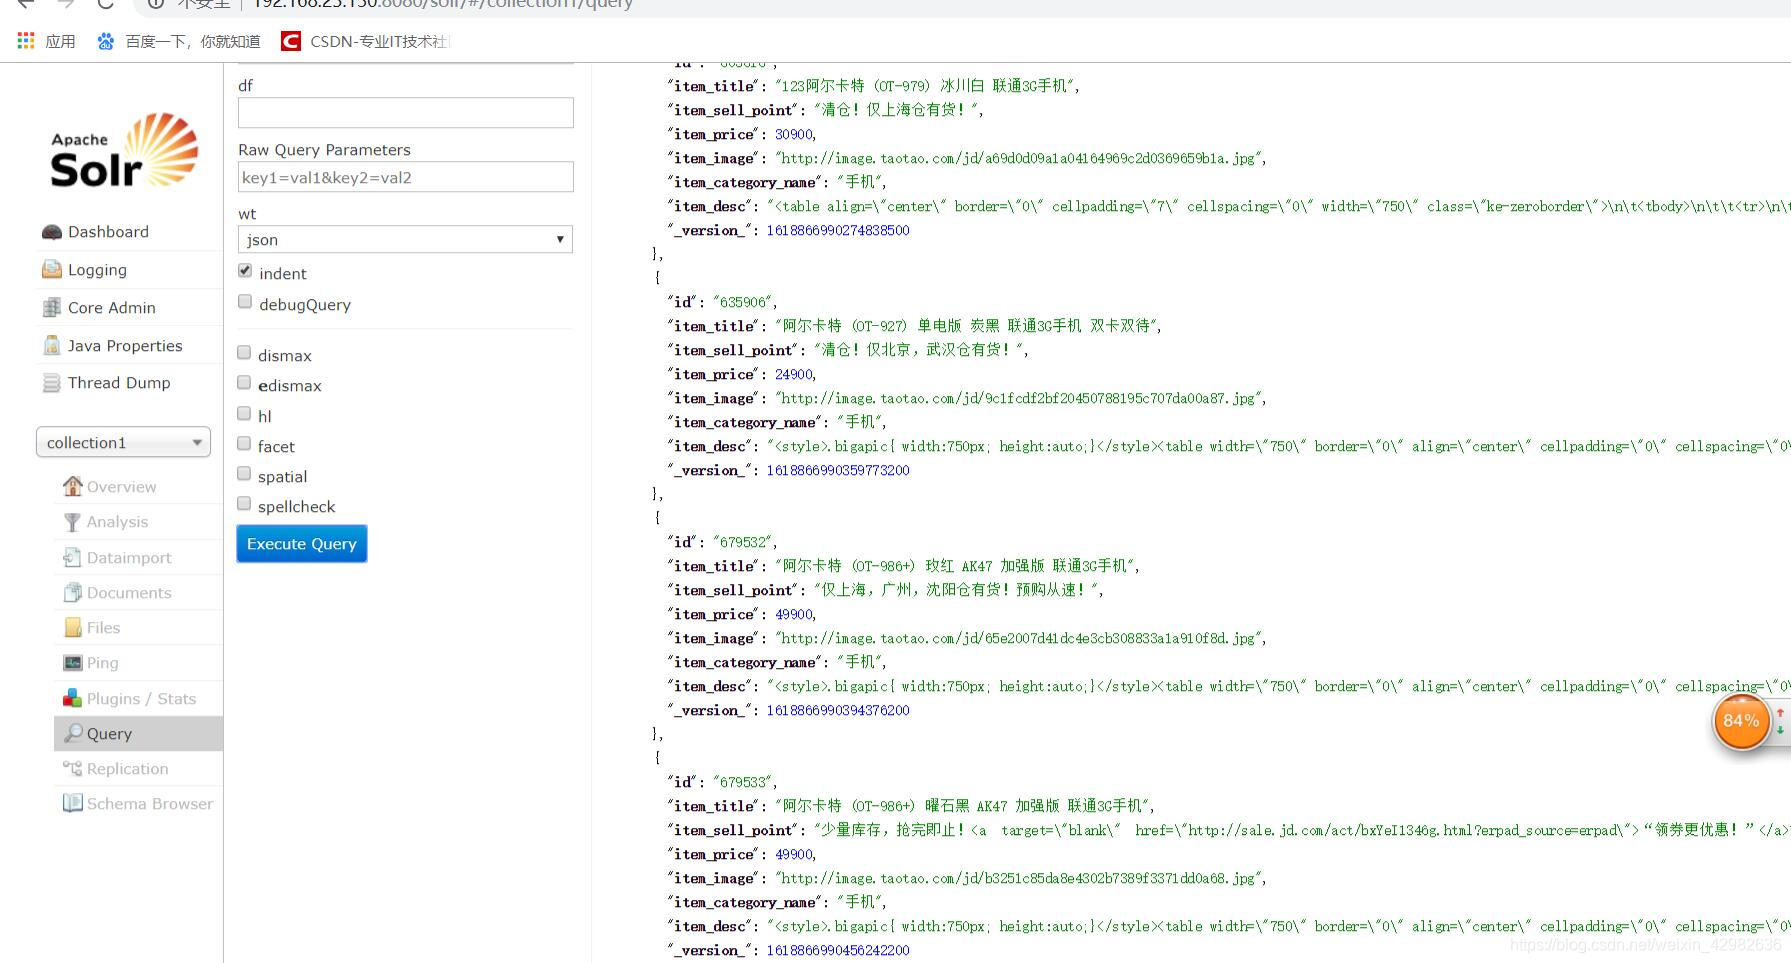This screenshot has height=963, width=1791.
Task: Click the id value "635906"
Action: 745,302
